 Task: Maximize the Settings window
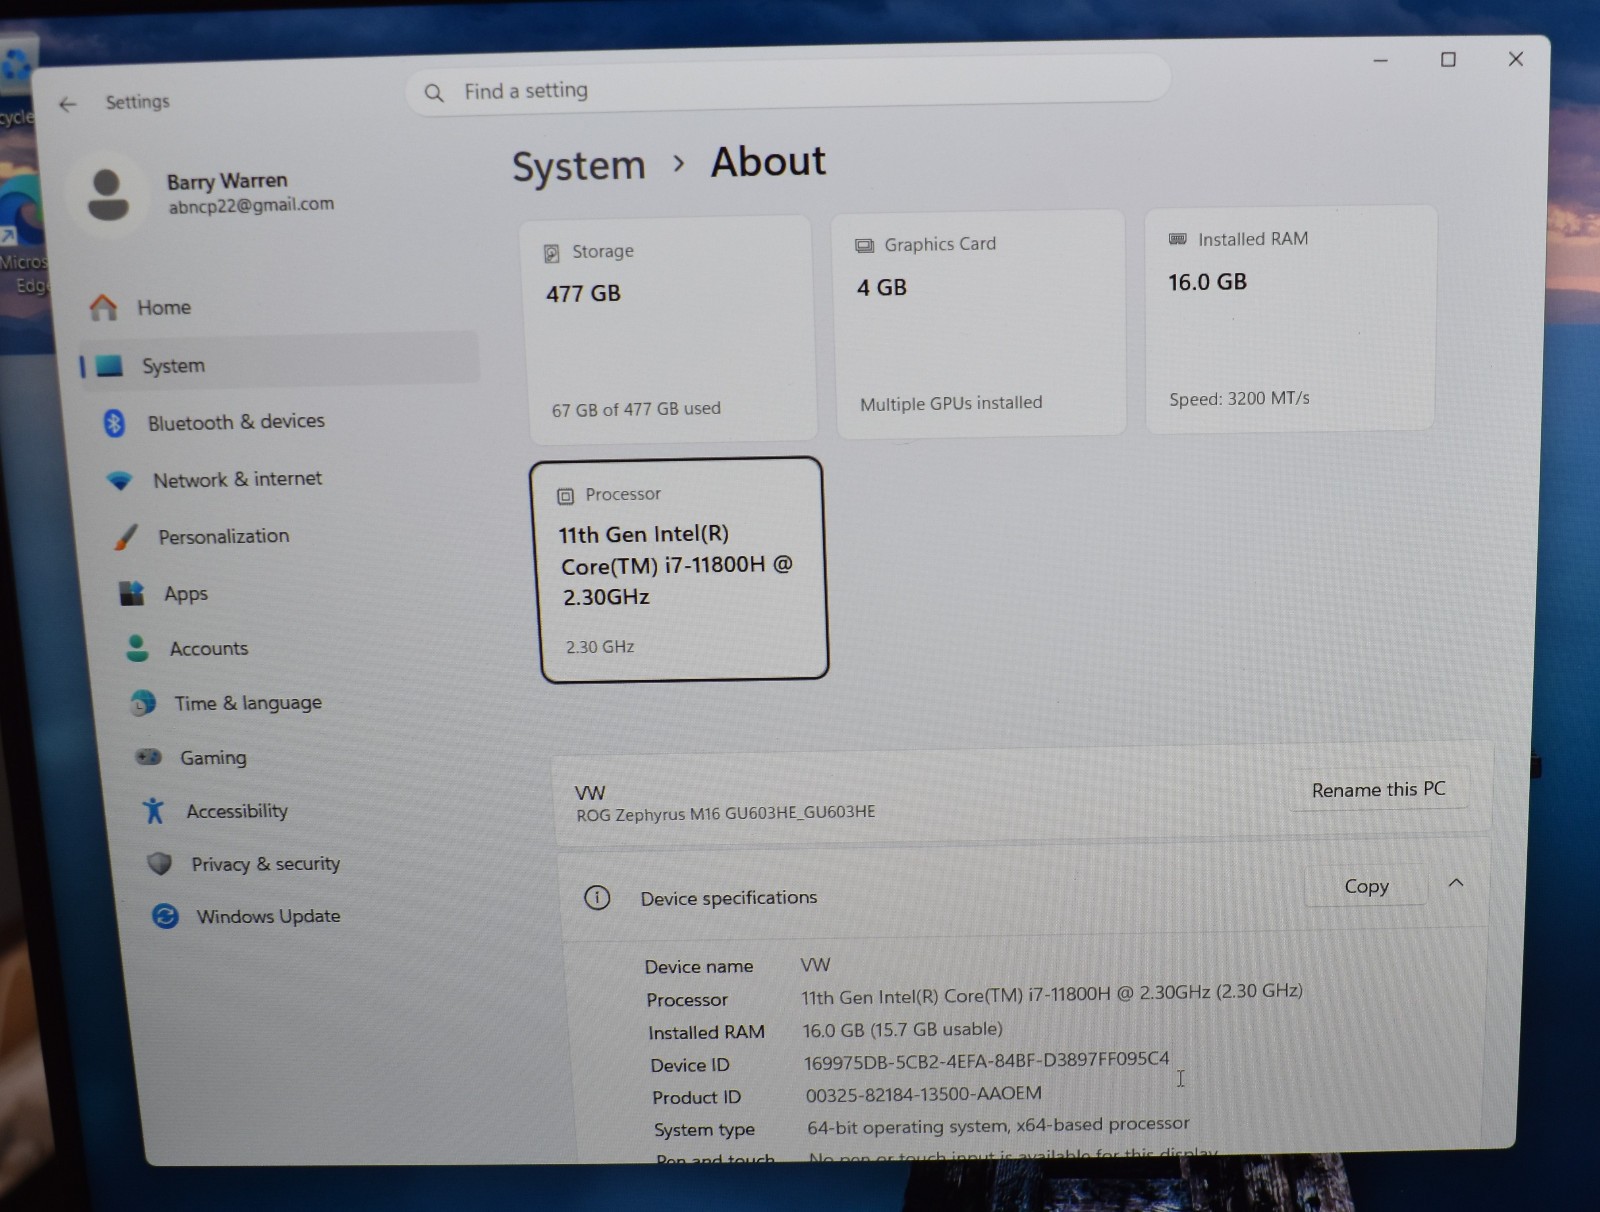pyautogui.click(x=1448, y=60)
